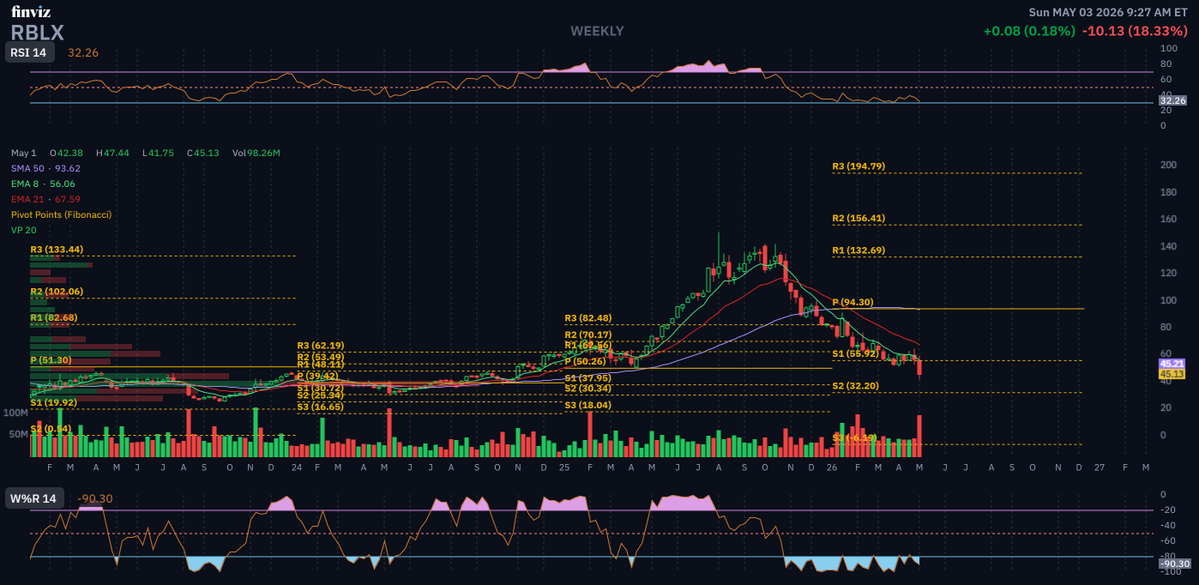The width and height of the screenshot is (1199, 585).
Task: Click the Vol 98.26M readout
Action: coord(256,153)
